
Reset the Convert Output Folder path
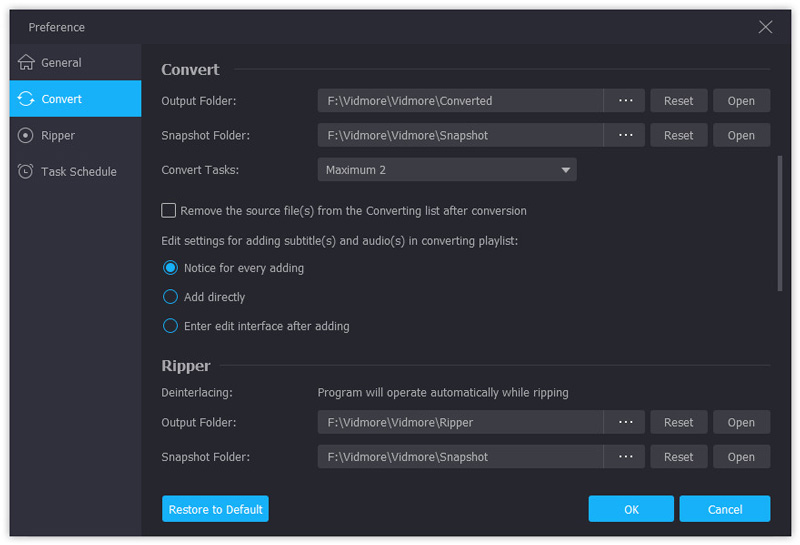point(678,100)
